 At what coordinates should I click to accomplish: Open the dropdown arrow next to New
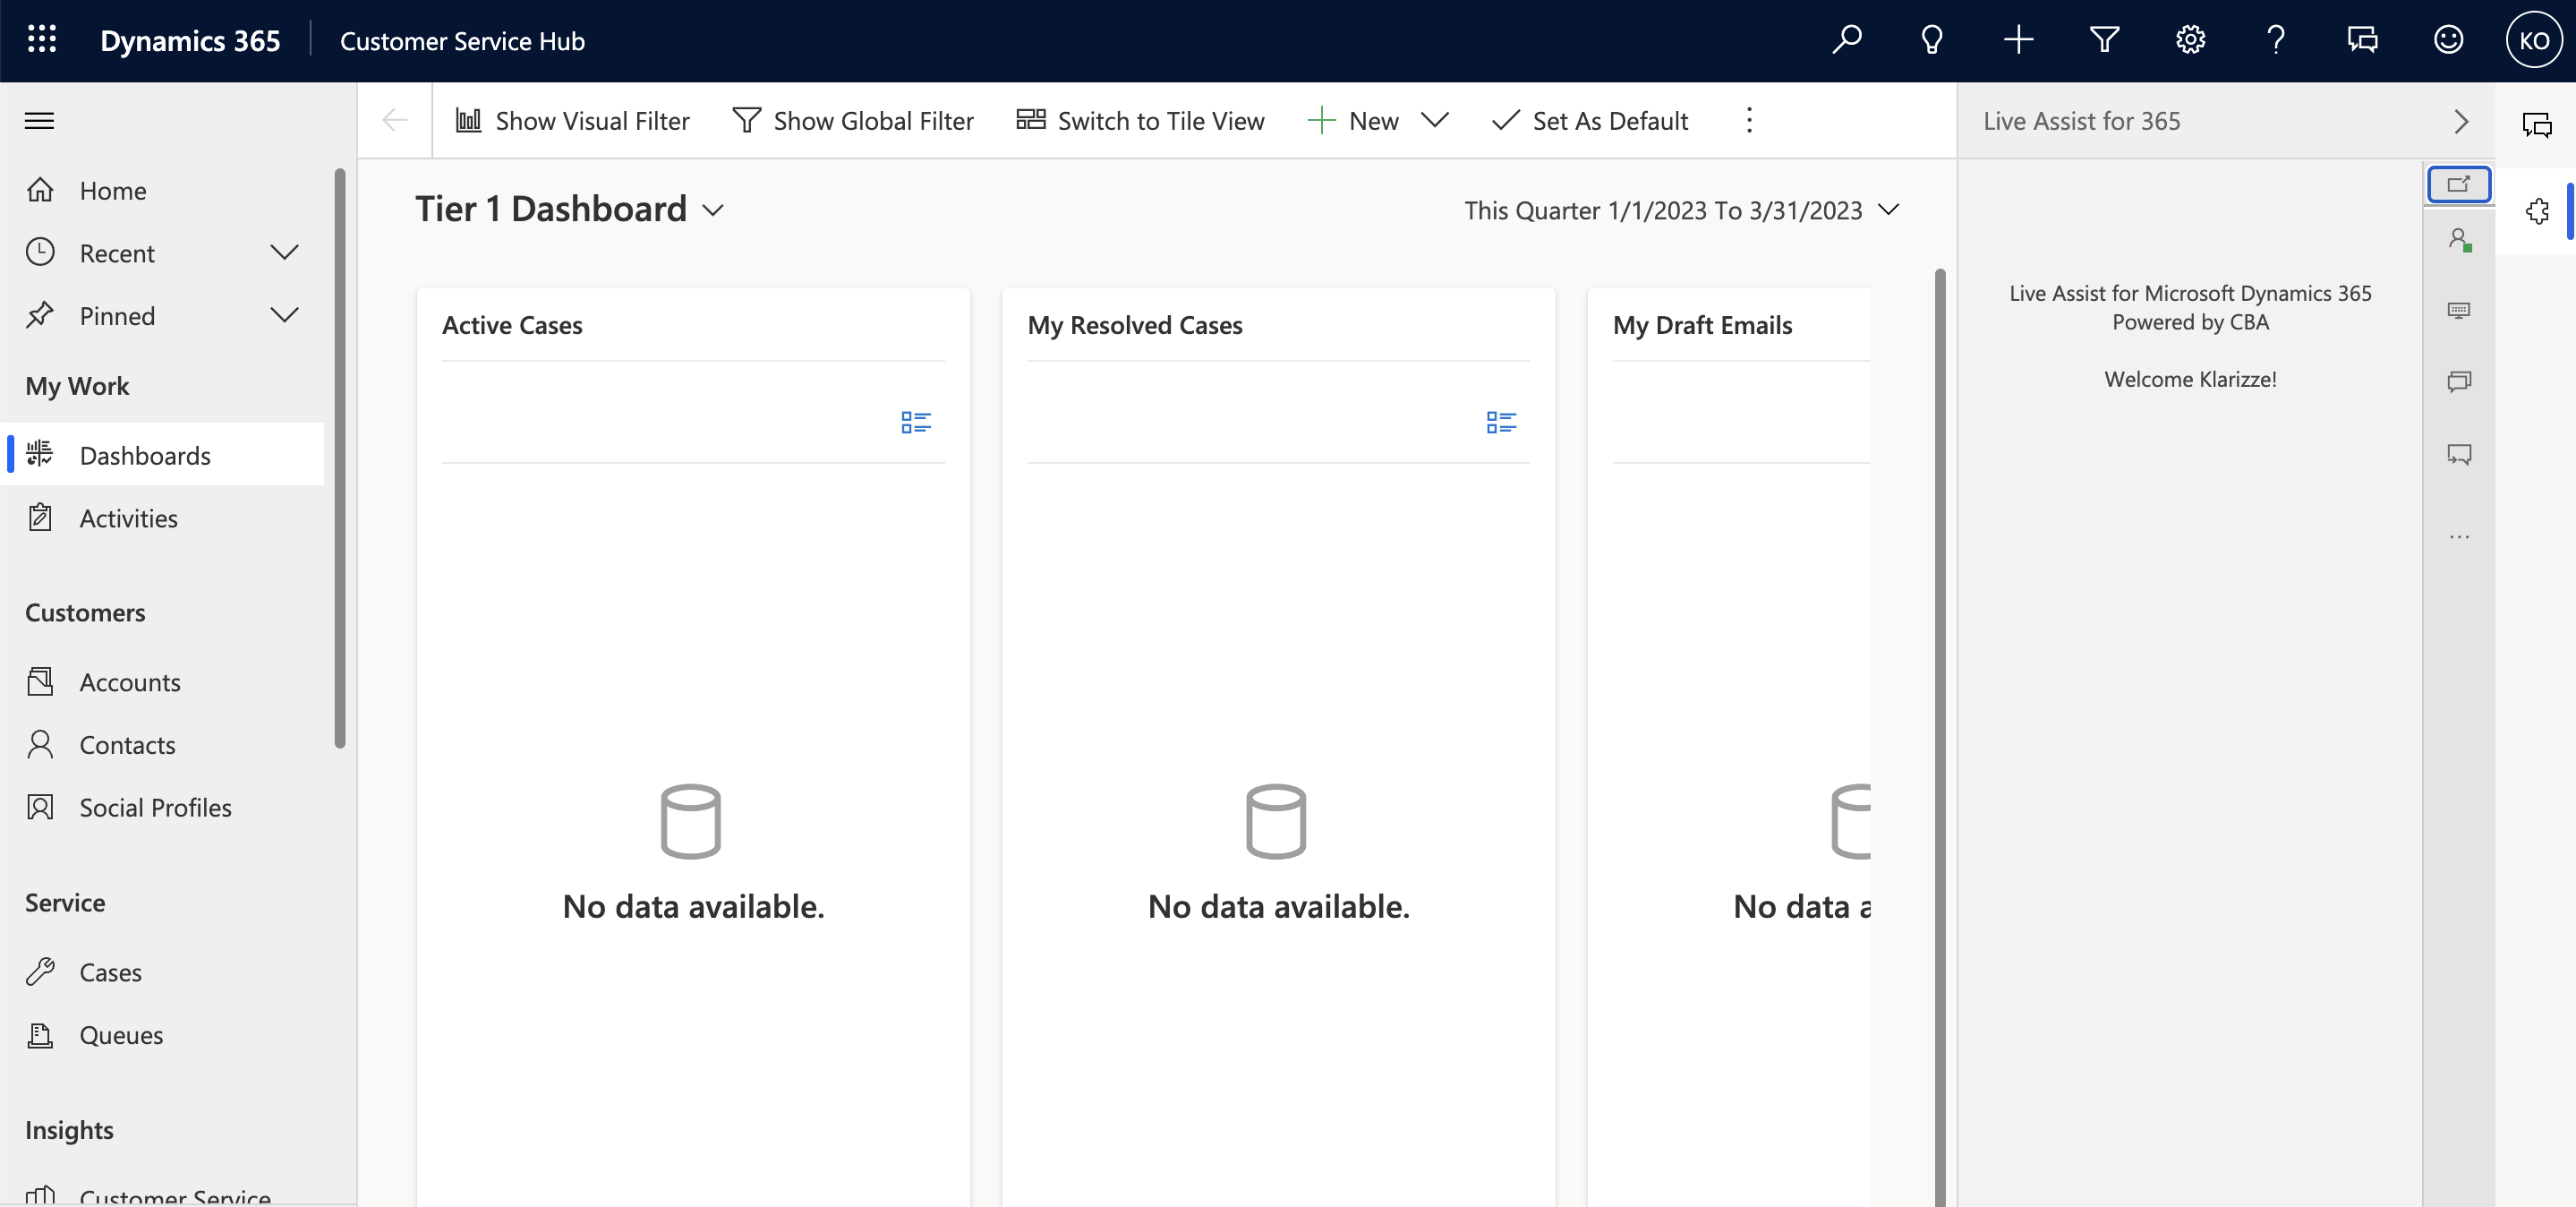click(1435, 121)
